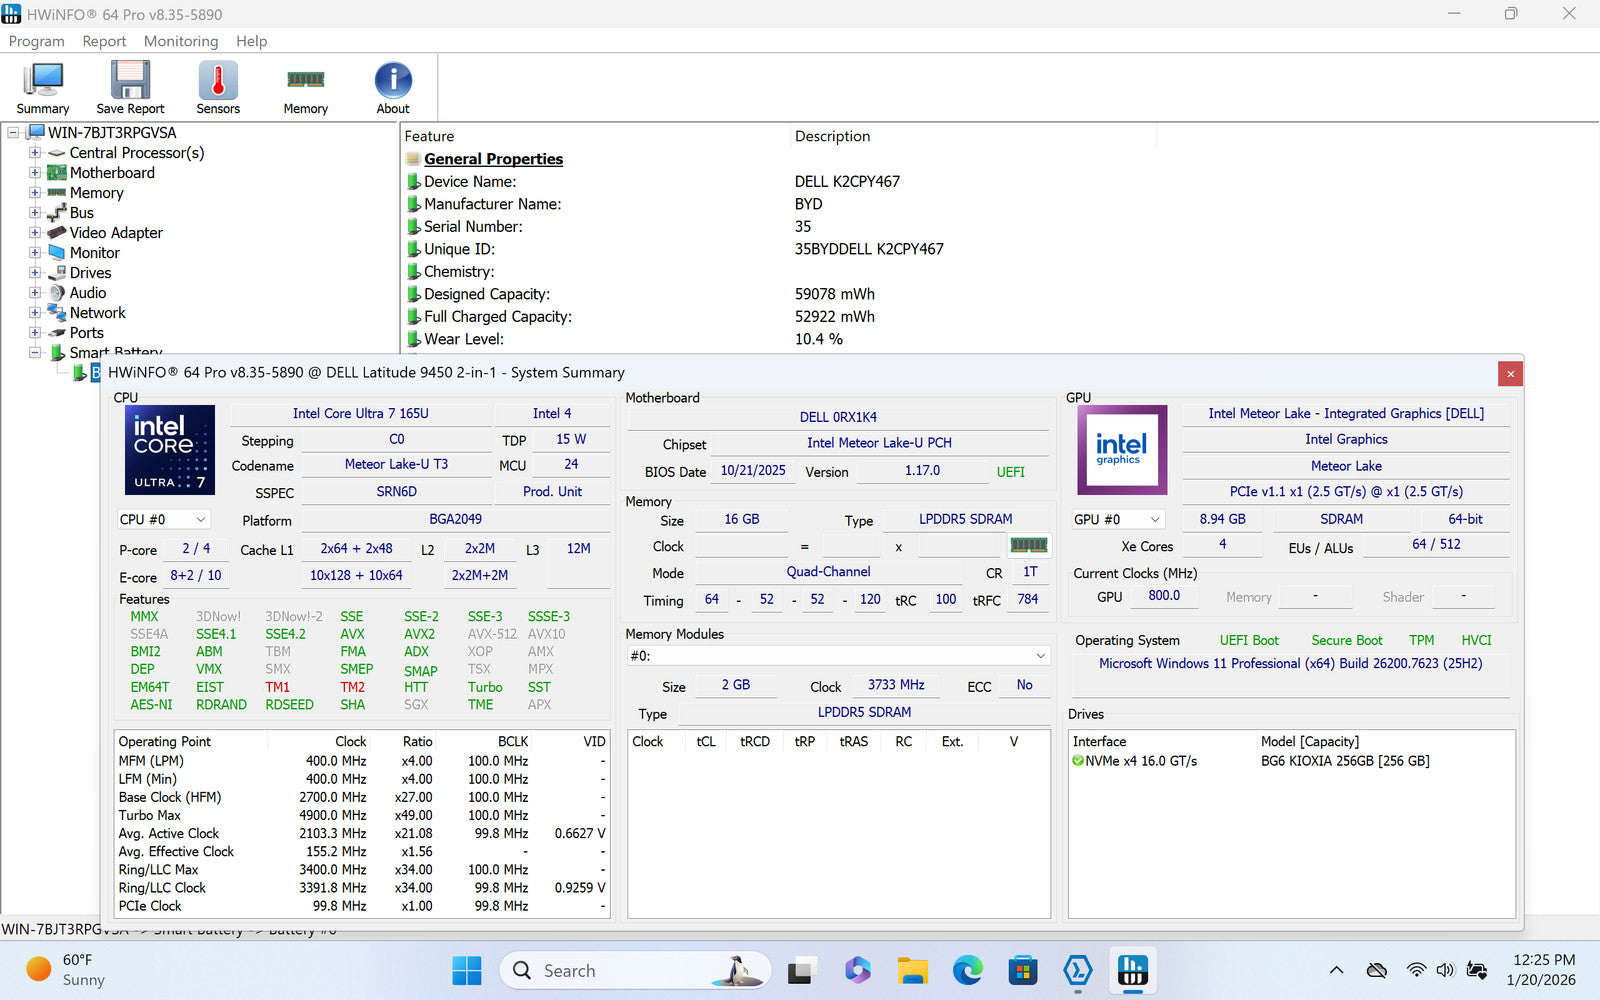Click the memory chip icon beside Clock
This screenshot has width=1600, height=1000.
(x=1028, y=546)
